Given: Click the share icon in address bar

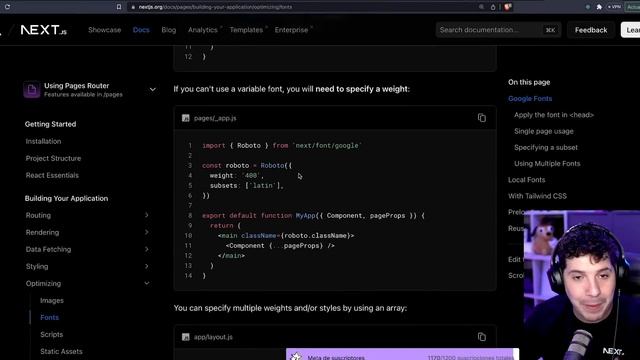Looking at the screenshot, I should point(493,7).
